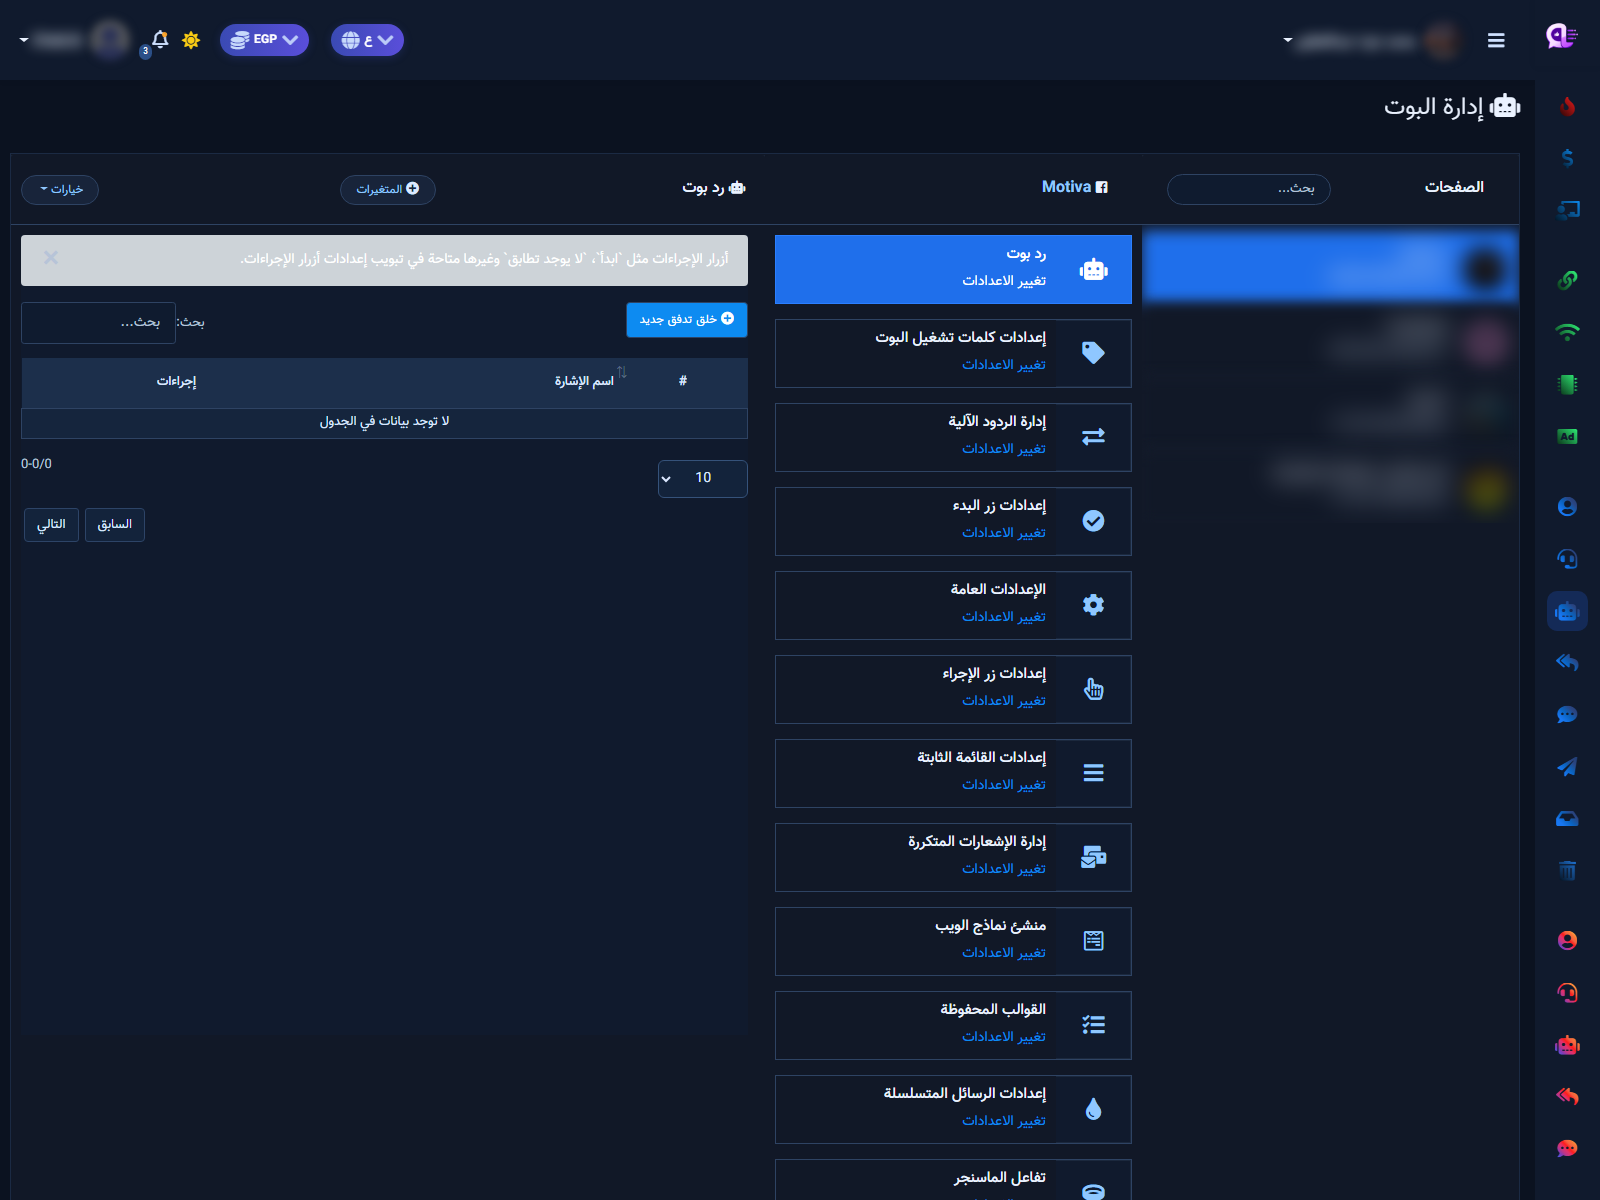Click the # column header
This screenshot has height=1200, width=1600.
(x=683, y=381)
